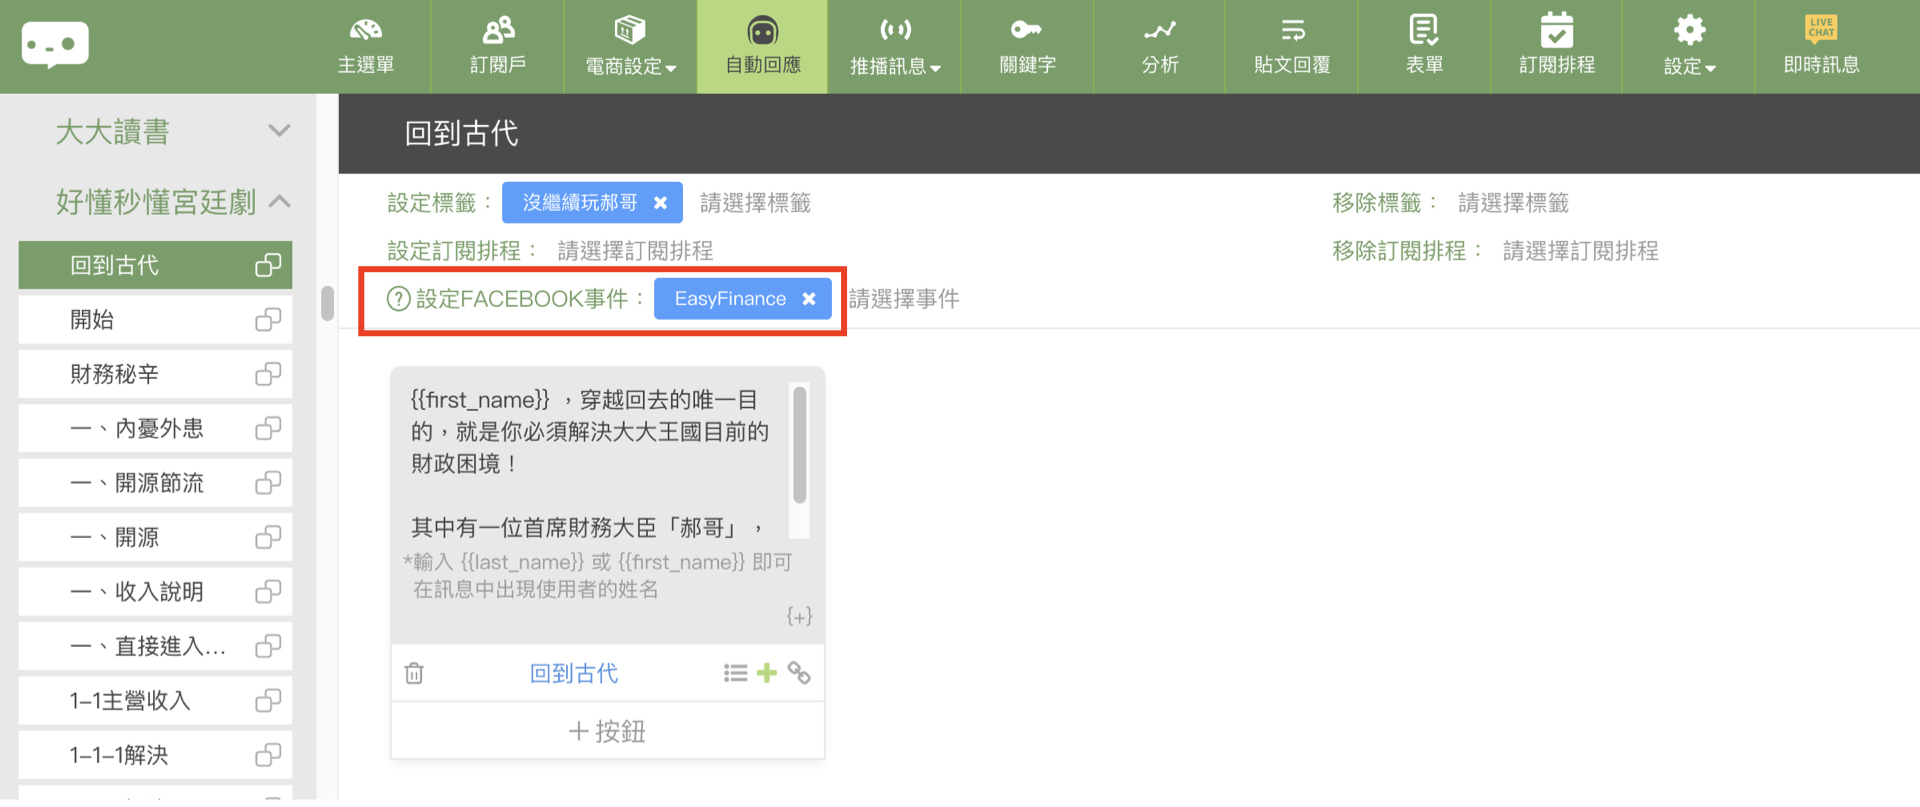
Task: Click the copy icon beside 財務秘辛
Action: 267,375
